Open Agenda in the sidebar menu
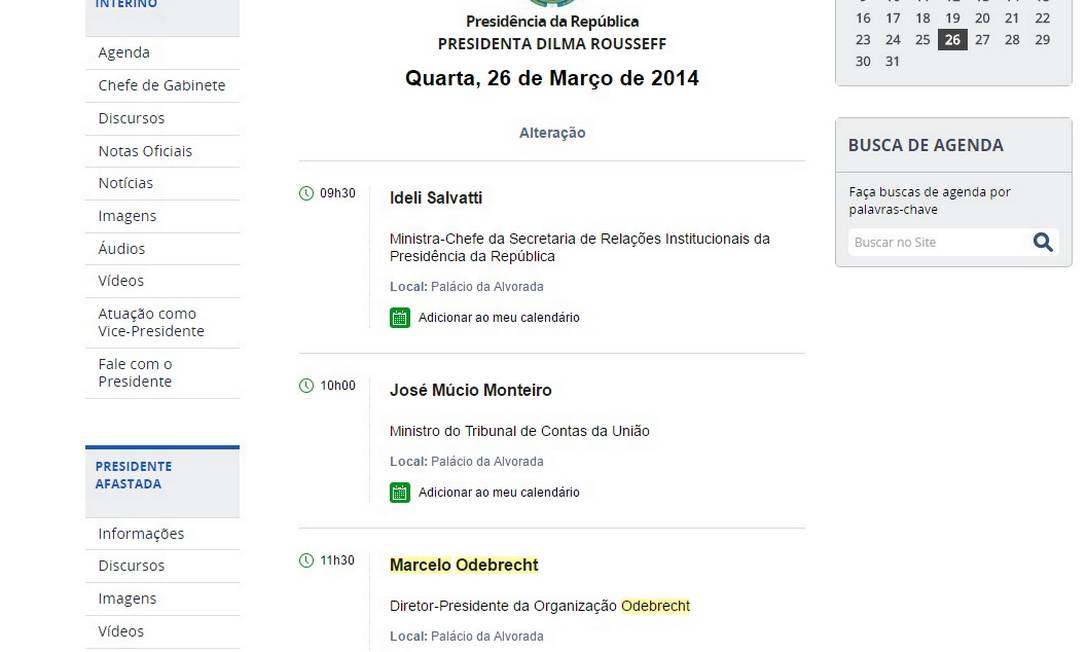The height and width of the screenshot is (652, 1086). [124, 52]
